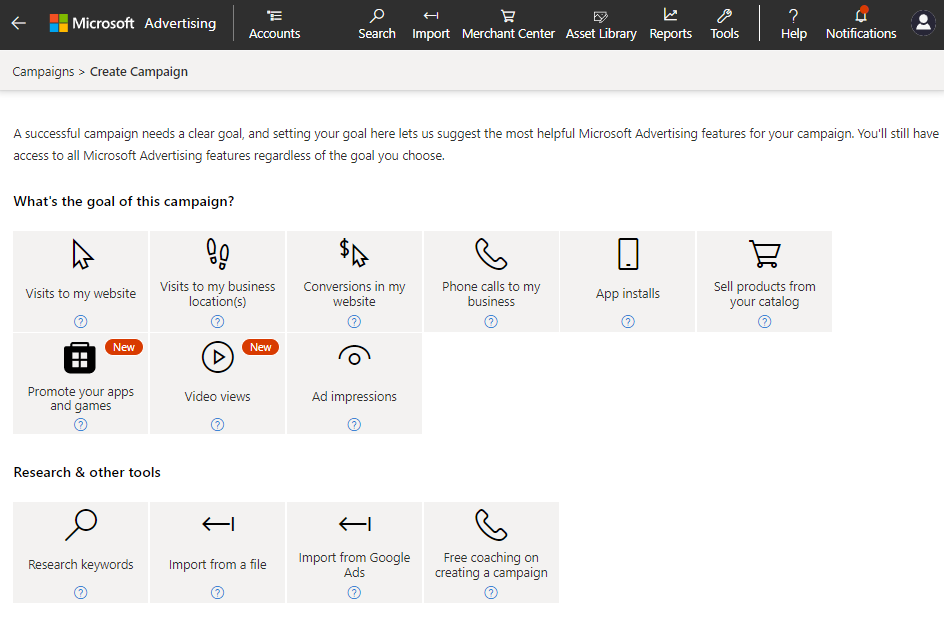
Task: Click the back arrow in header
Action: pyautogui.click(x=19, y=23)
